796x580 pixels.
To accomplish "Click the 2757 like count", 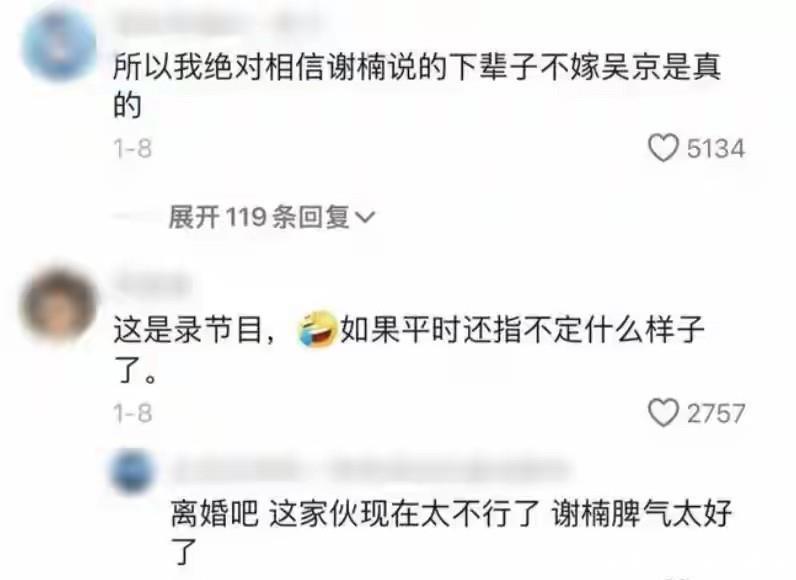I will pos(716,413).
